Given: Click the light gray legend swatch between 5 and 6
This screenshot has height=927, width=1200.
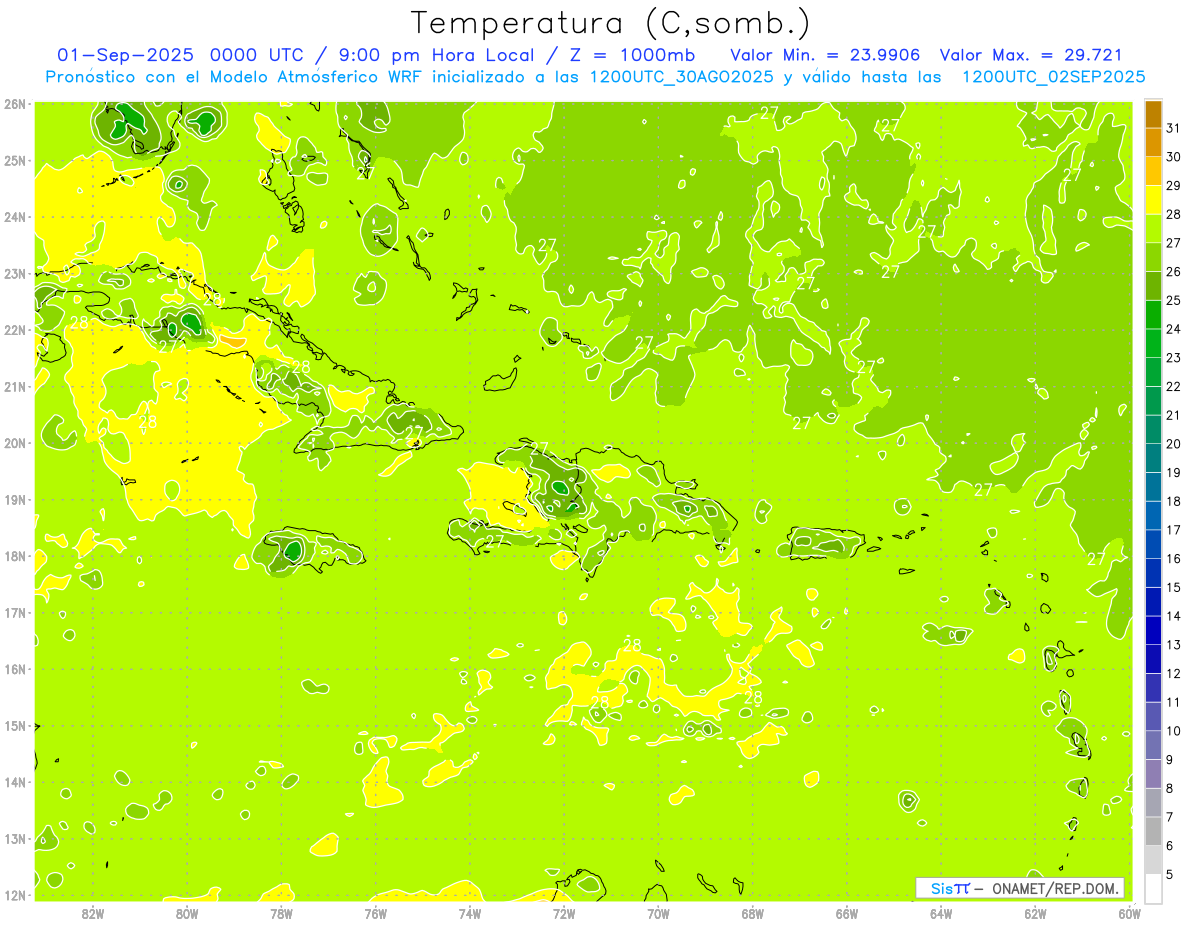Looking at the screenshot, I should (1153, 859).
